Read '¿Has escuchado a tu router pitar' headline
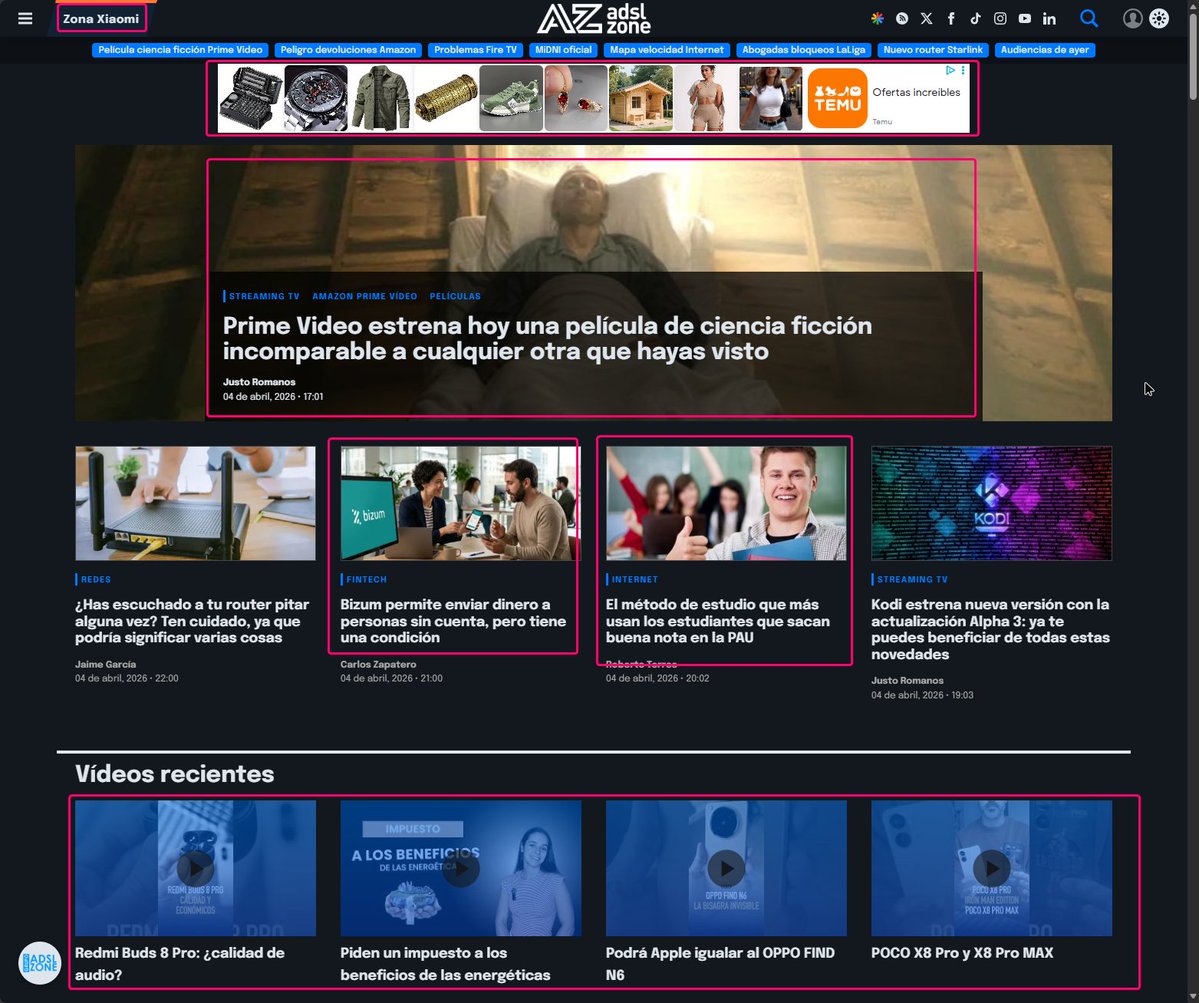This screenshot has height=1003, width=1199. (192, 621)
